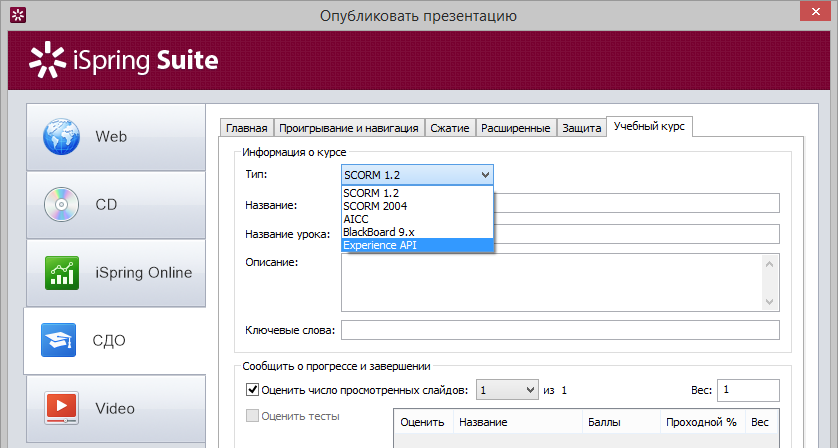Click description scrollbar up arrow
This screenshot has width=838, height=448.
770,264
